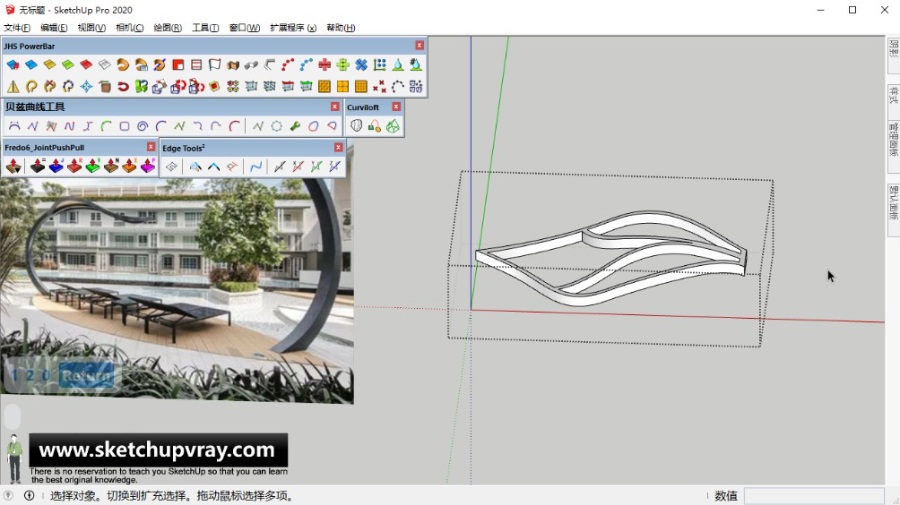Click the green plus icon in JHS PowerBar
This screenshot has height=505, width=900.
[343, 65]
